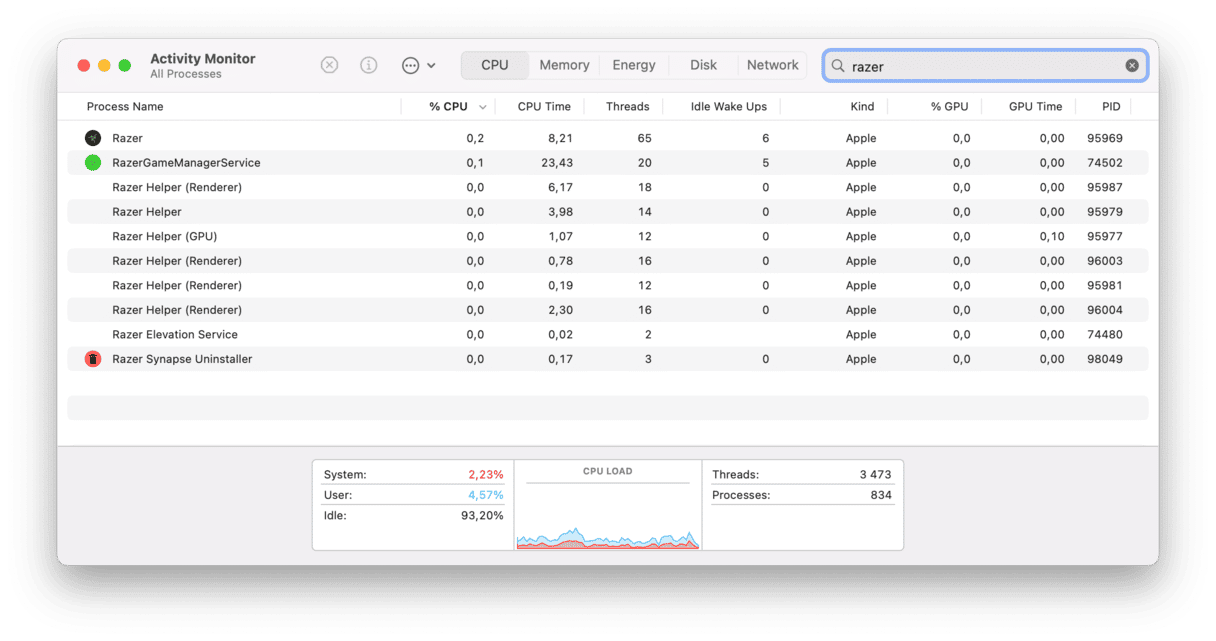Select Razer Helper (Renderer) with PID 95981
1216x641 pixels.
[608, 285]
